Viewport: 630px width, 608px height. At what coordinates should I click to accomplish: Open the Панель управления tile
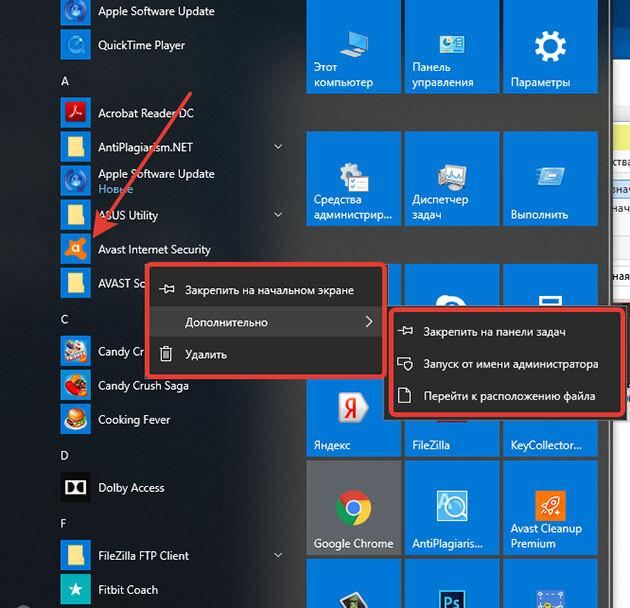(452, 47)
